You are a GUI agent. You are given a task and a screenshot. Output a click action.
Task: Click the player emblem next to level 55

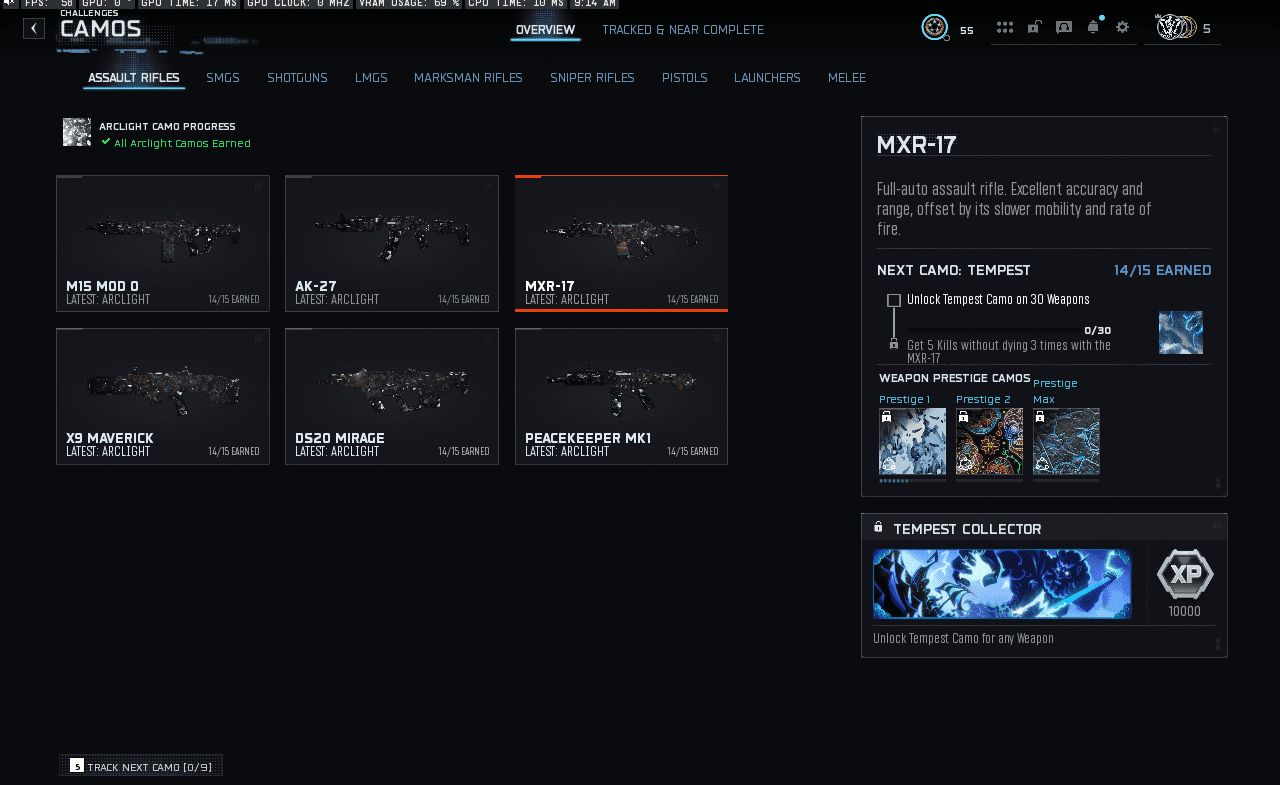tap(934, 28)
